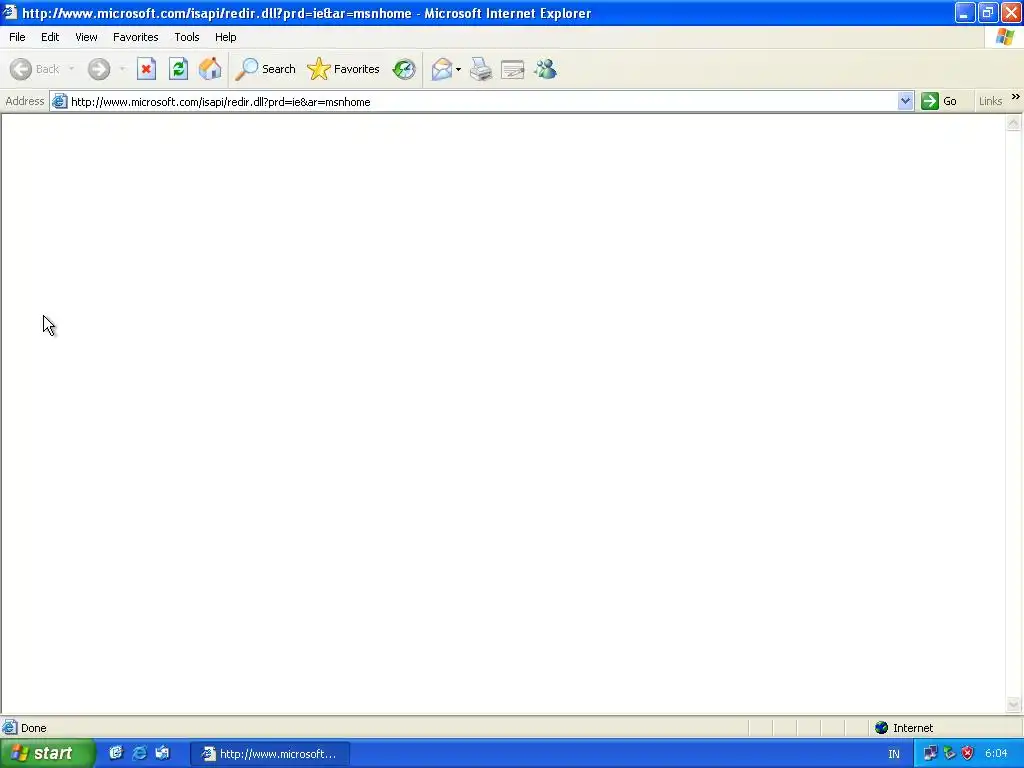Click the Internet zone status text
Image resolution: width=1024 pixels, height=768 pixels.
point(913,728)
